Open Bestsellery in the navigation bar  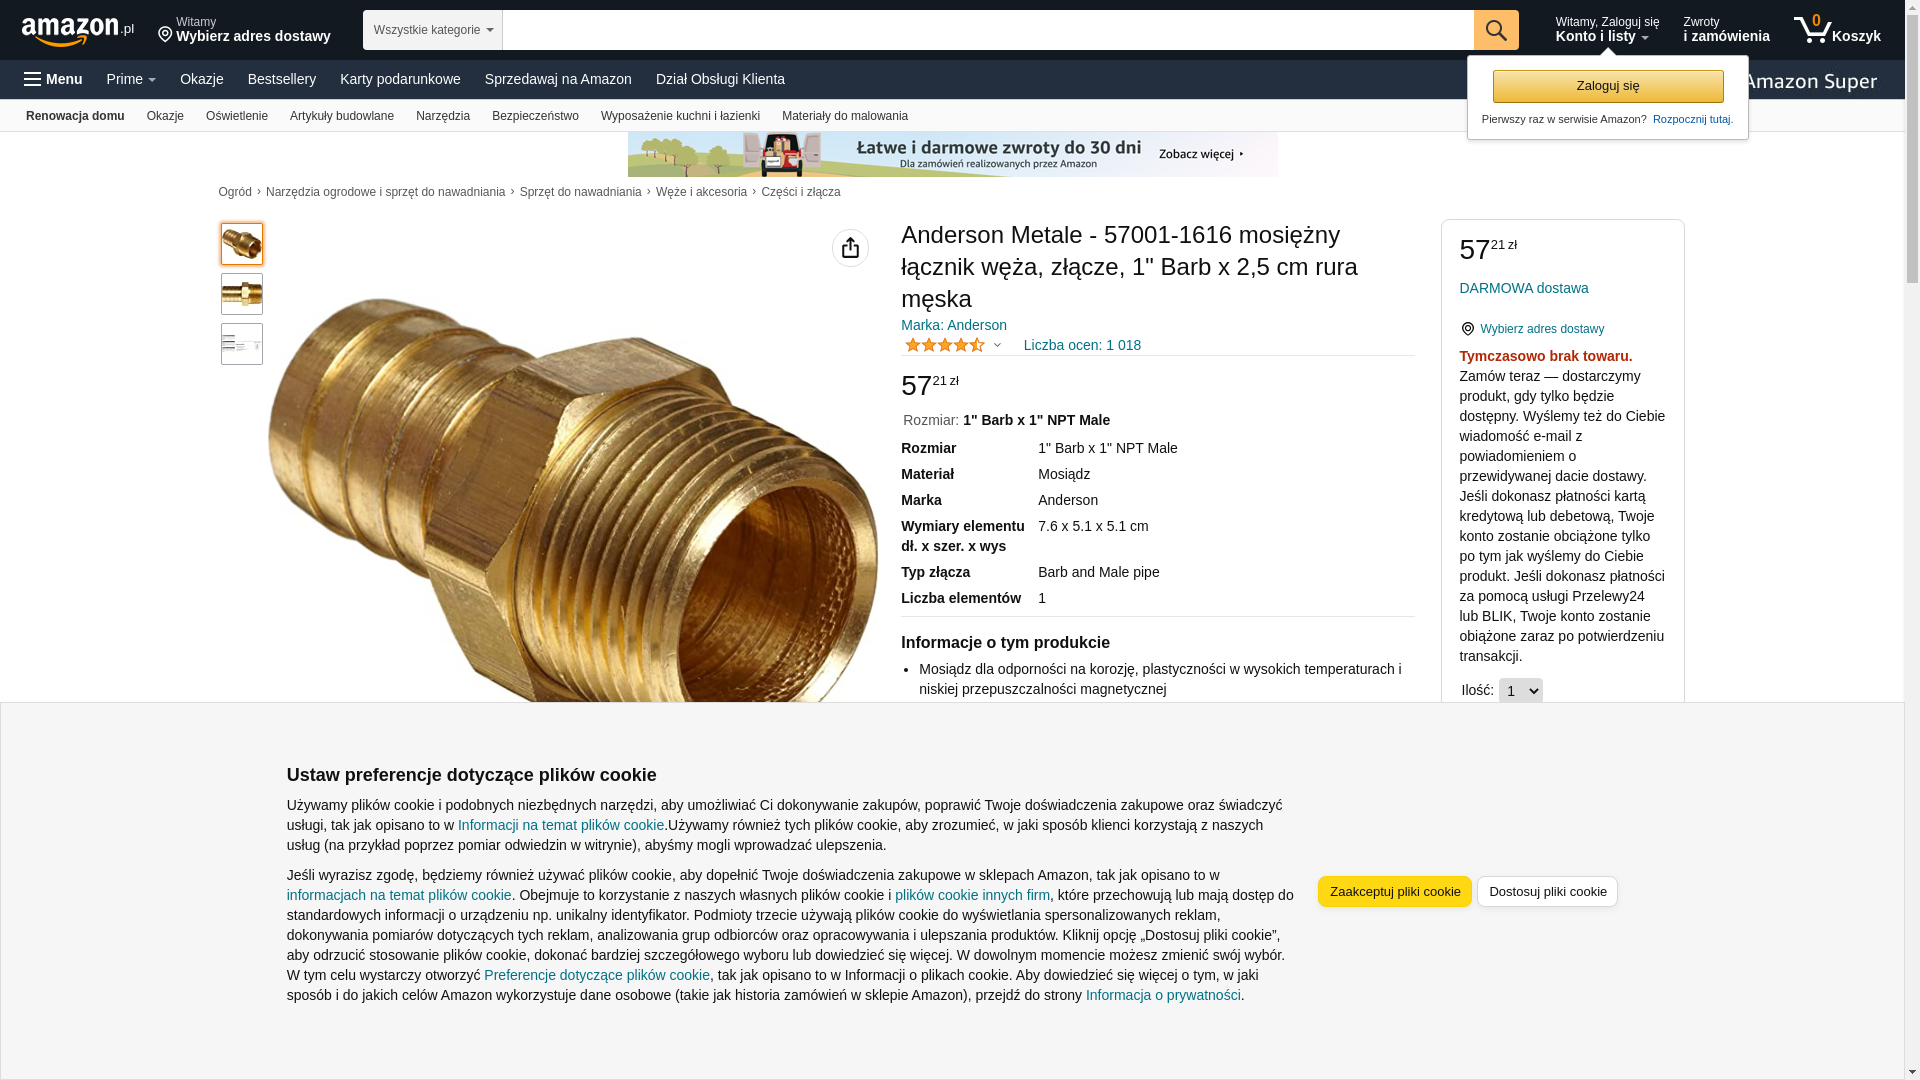pyautogui.click(x=282, y=79)
